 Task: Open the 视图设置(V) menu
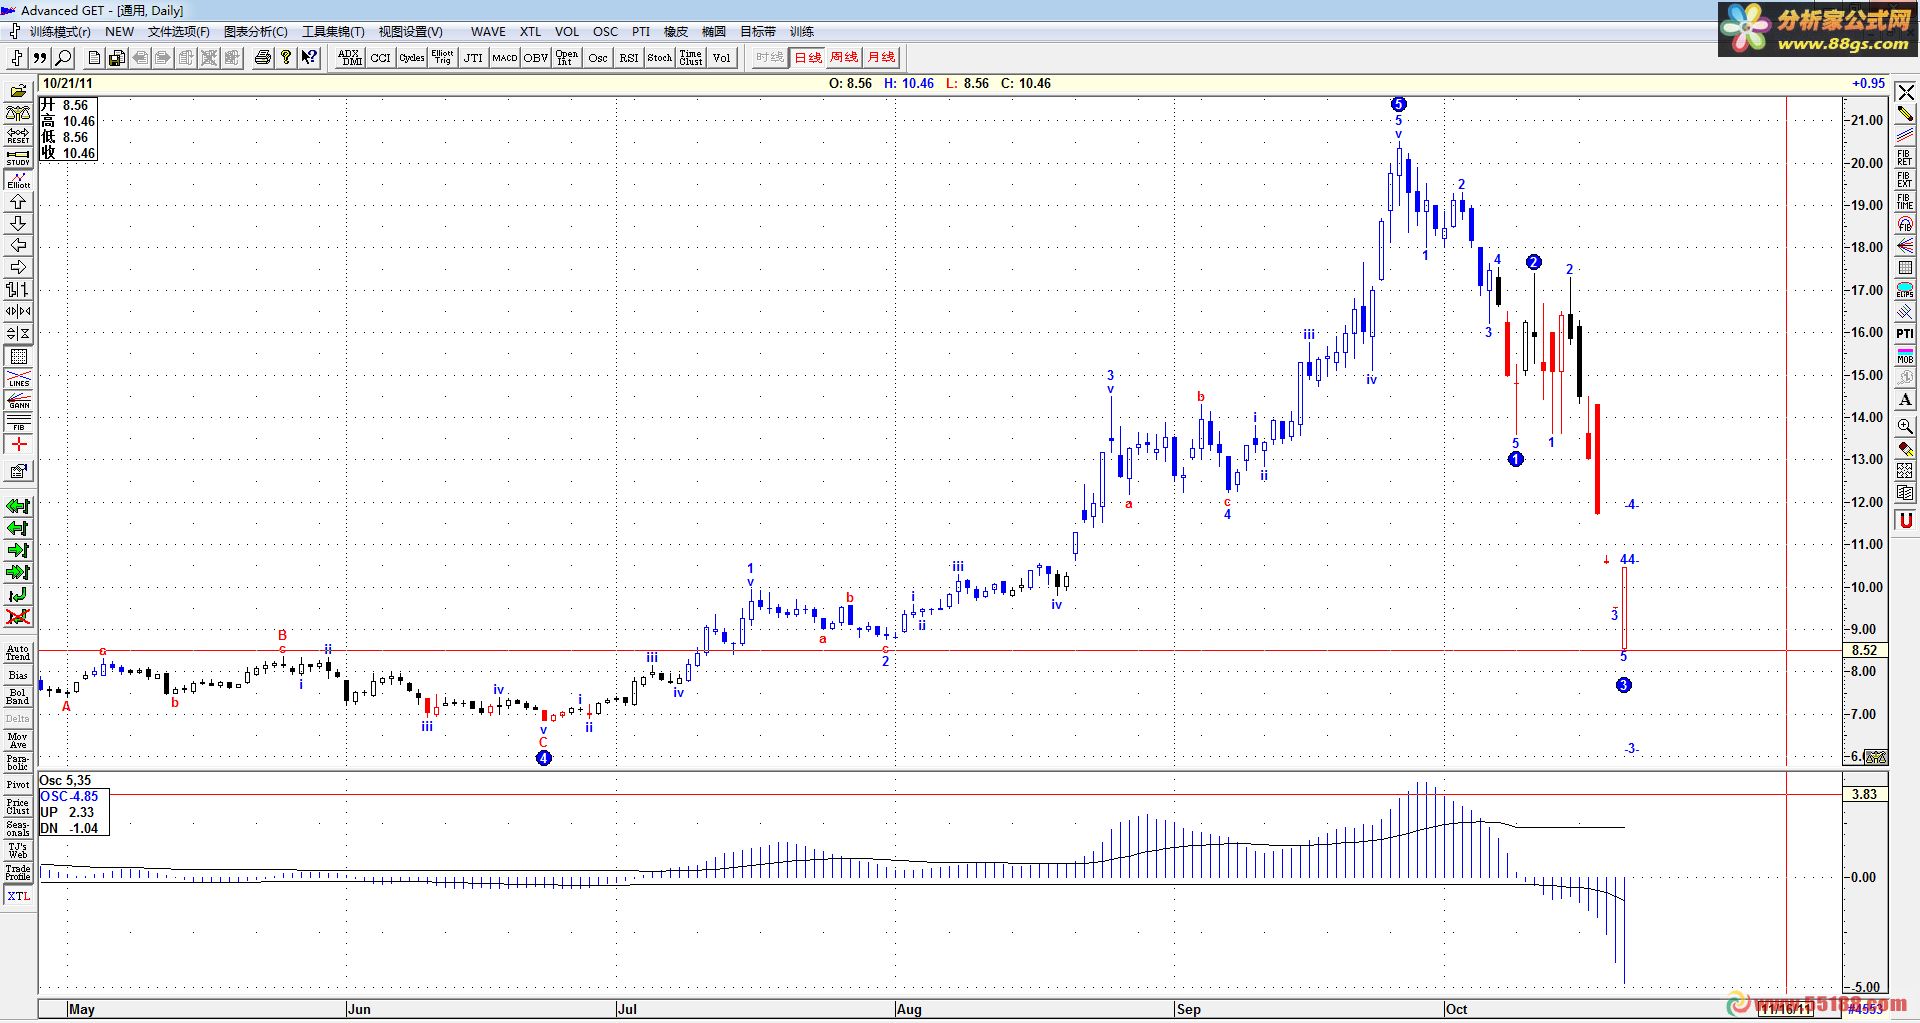[x=410, y=32]
